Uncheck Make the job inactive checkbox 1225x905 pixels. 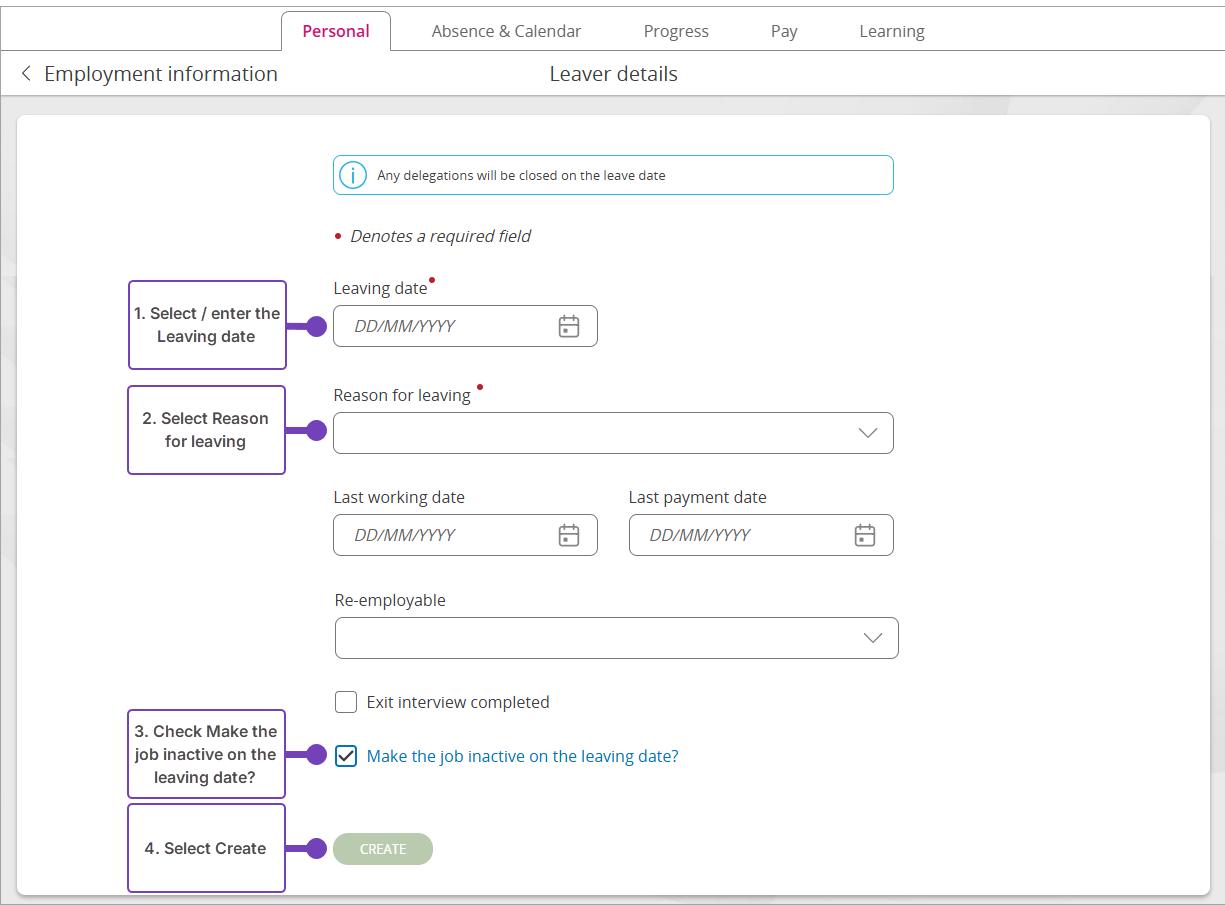[346, 756]
